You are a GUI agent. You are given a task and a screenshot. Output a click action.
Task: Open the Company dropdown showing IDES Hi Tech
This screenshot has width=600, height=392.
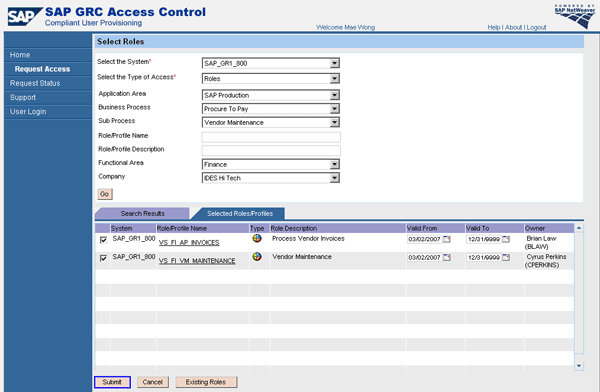click(334, 178)
